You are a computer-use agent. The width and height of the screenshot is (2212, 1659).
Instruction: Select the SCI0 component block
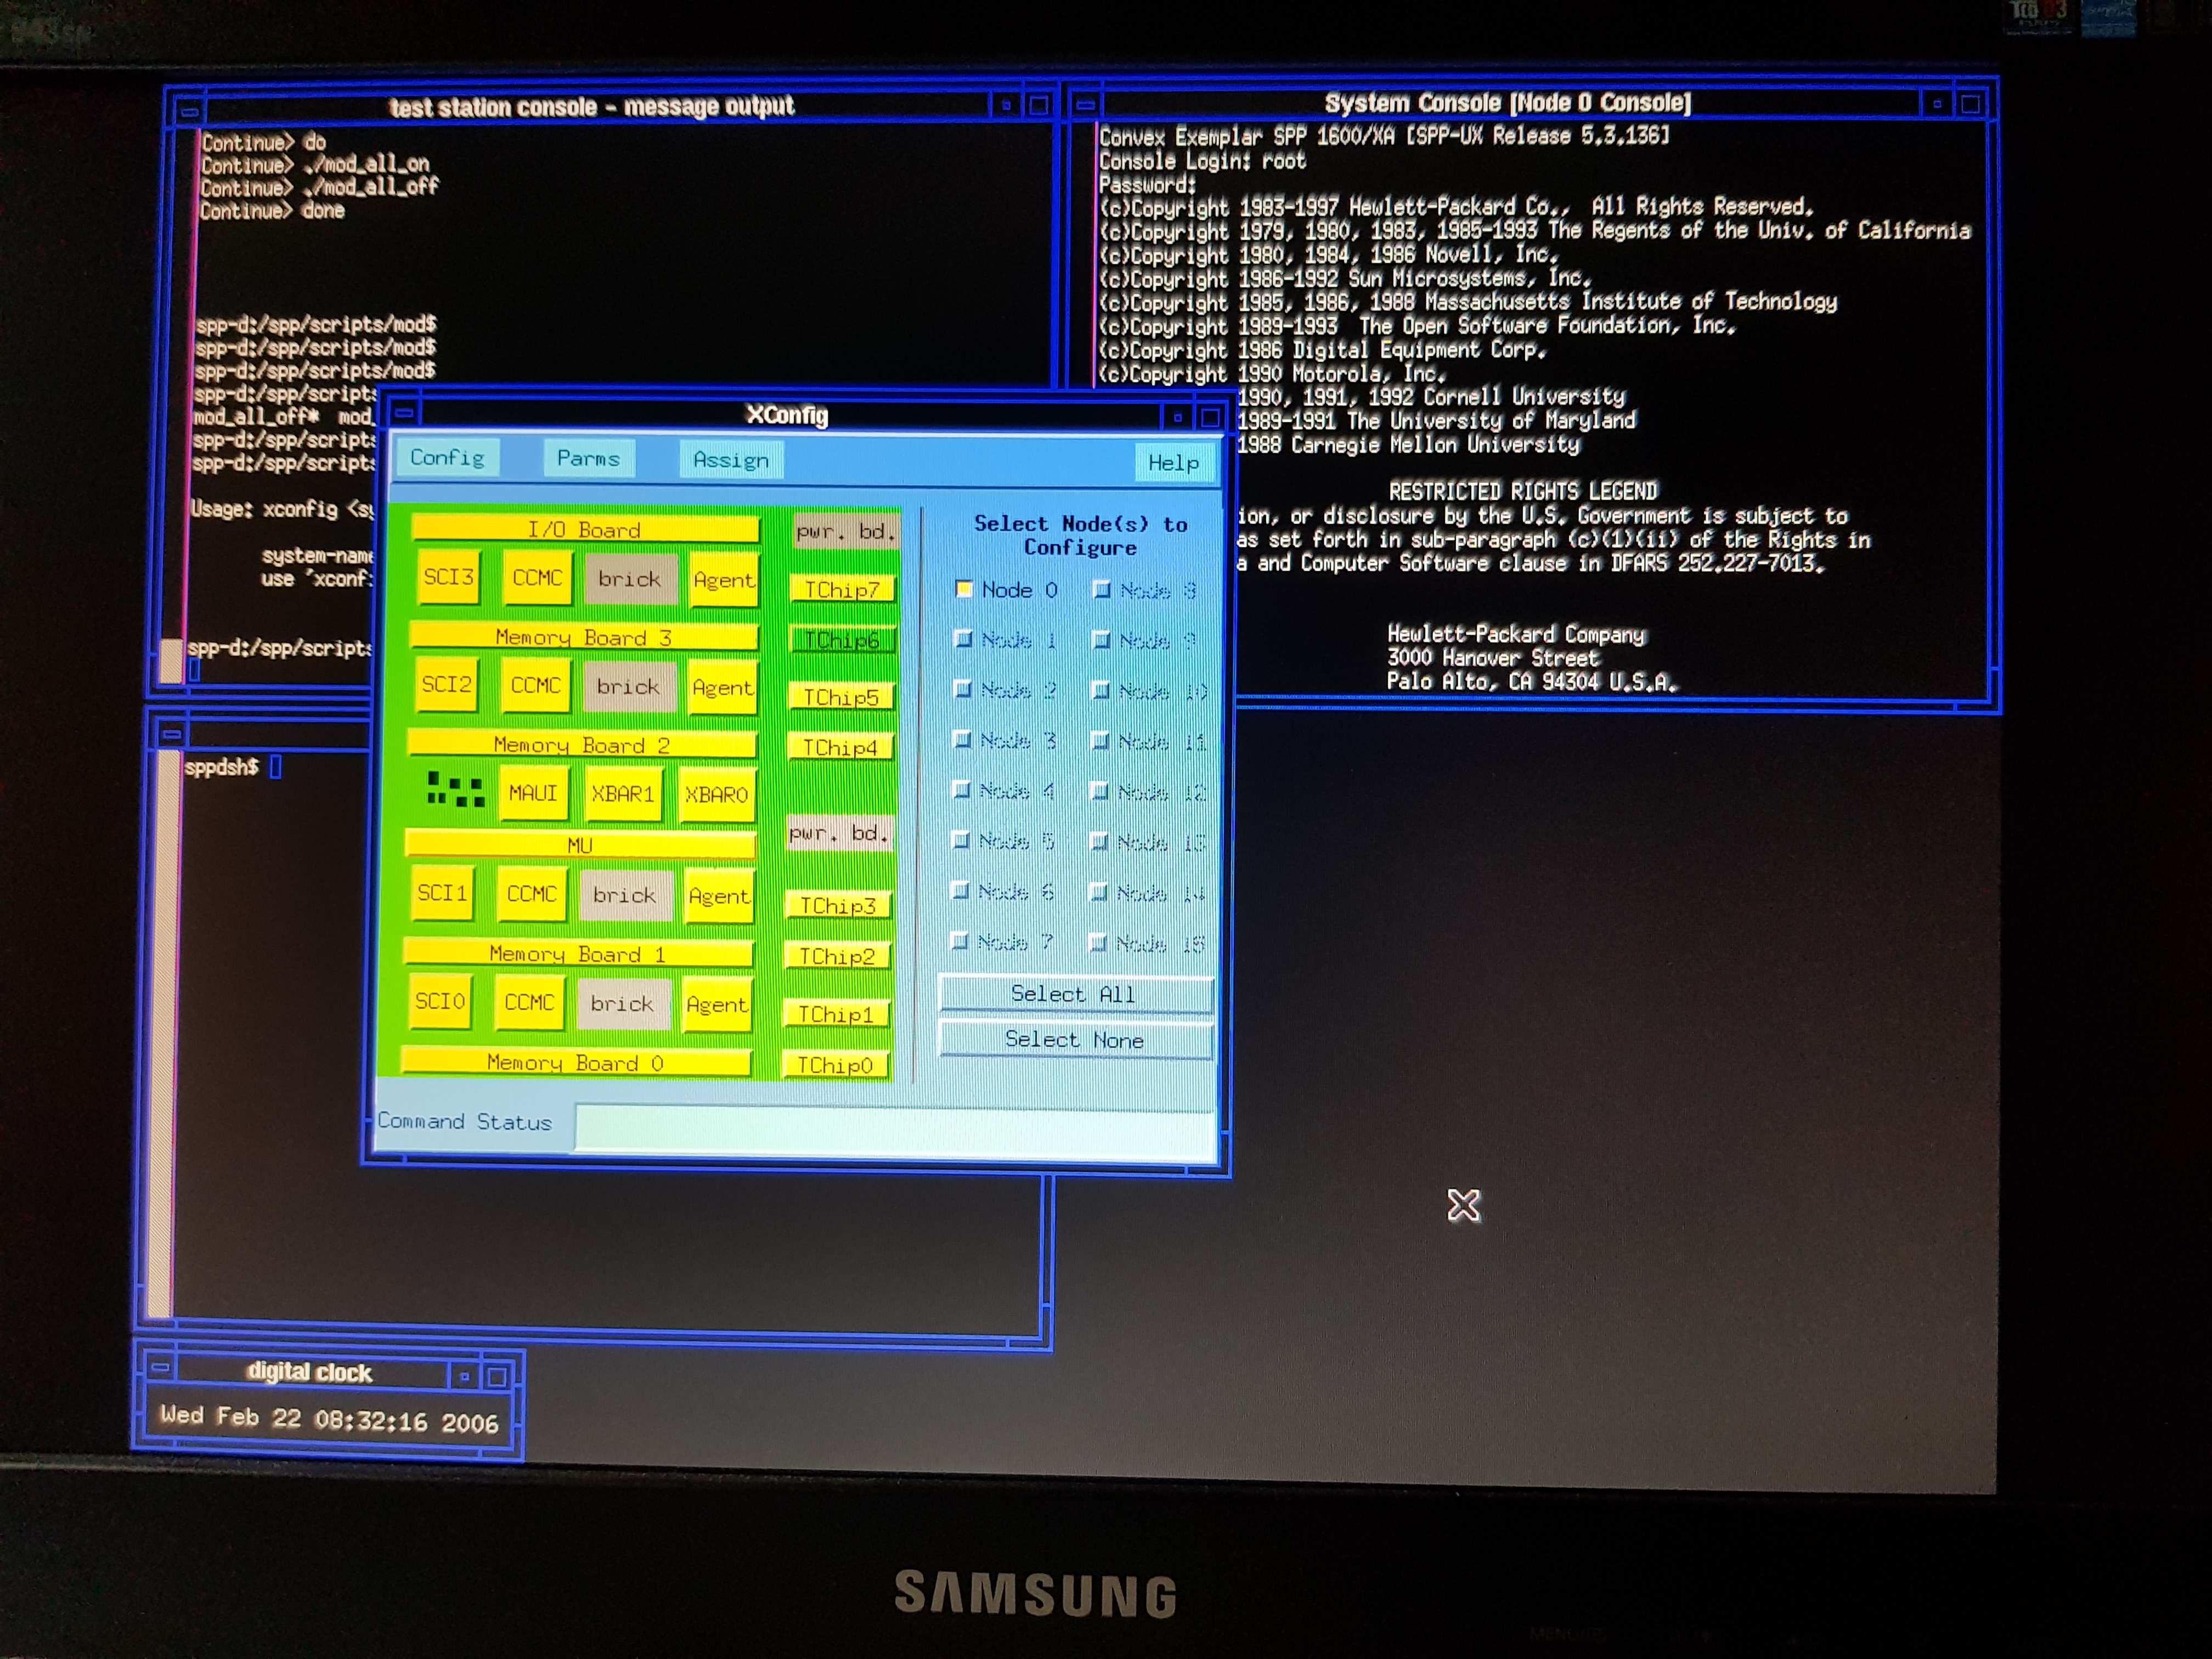click(x=440, y=1001)
